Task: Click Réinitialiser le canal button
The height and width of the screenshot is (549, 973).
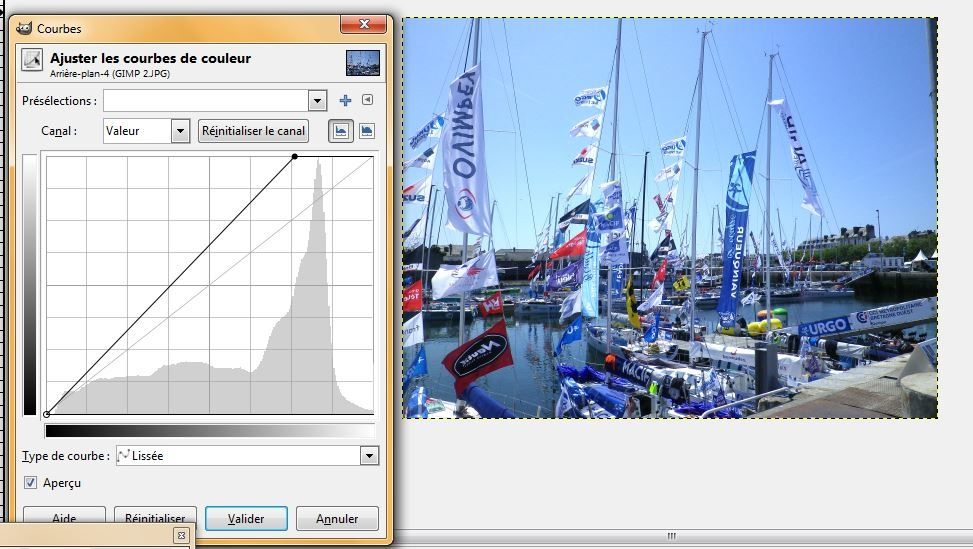Action: click(x=253, y=131)
